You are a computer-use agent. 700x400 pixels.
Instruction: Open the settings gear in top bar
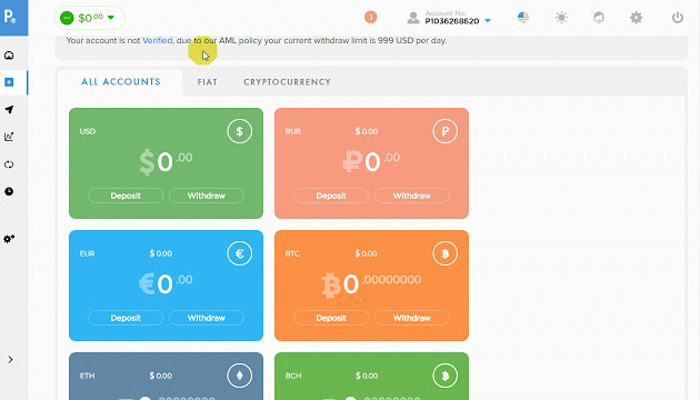coord(636,18)
